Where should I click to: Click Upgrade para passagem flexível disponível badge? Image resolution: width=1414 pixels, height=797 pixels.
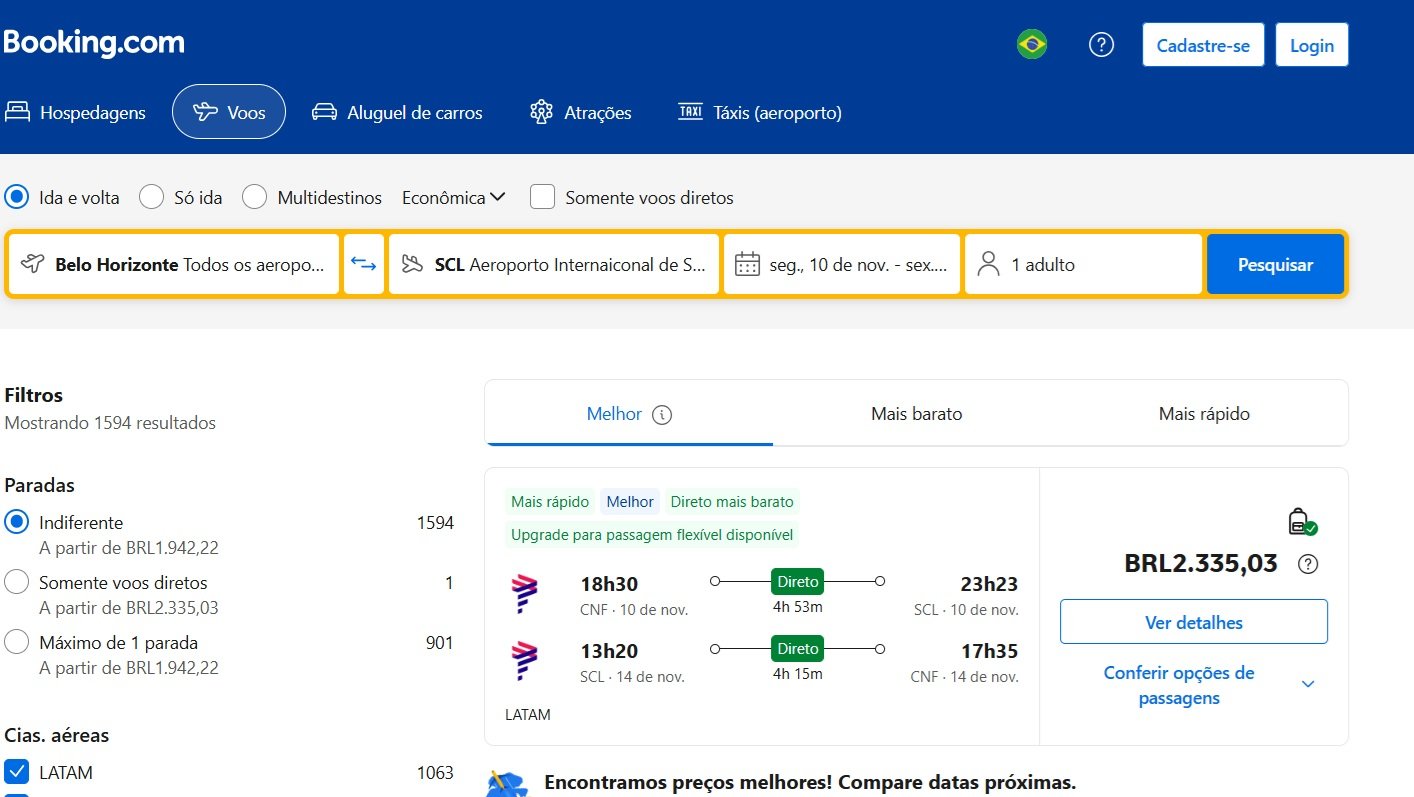click(x=652, y=535)
